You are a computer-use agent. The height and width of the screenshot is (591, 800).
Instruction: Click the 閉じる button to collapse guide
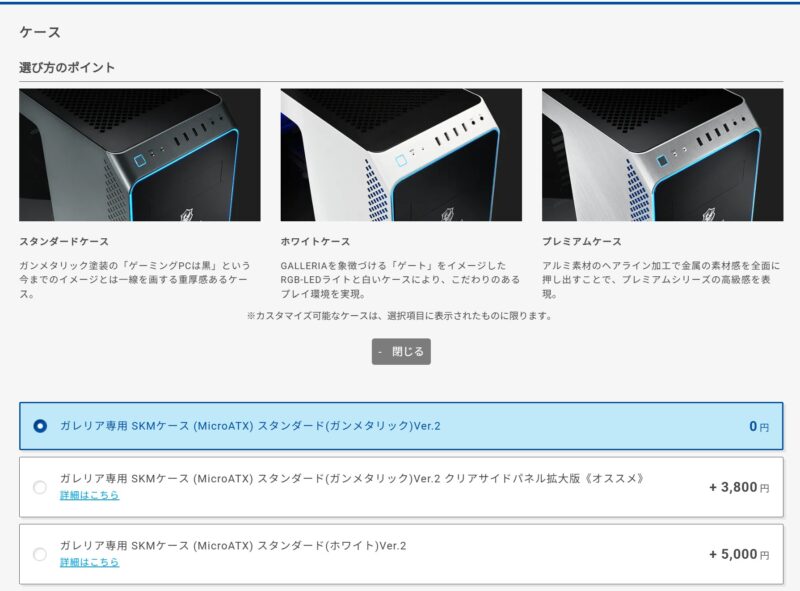tap(401, 352)
